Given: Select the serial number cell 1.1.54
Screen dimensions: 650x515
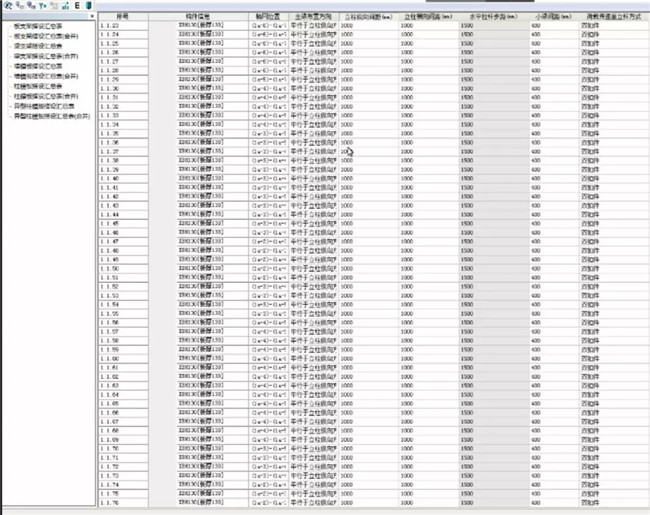Looking at the screenshot, I should point(123,305).
